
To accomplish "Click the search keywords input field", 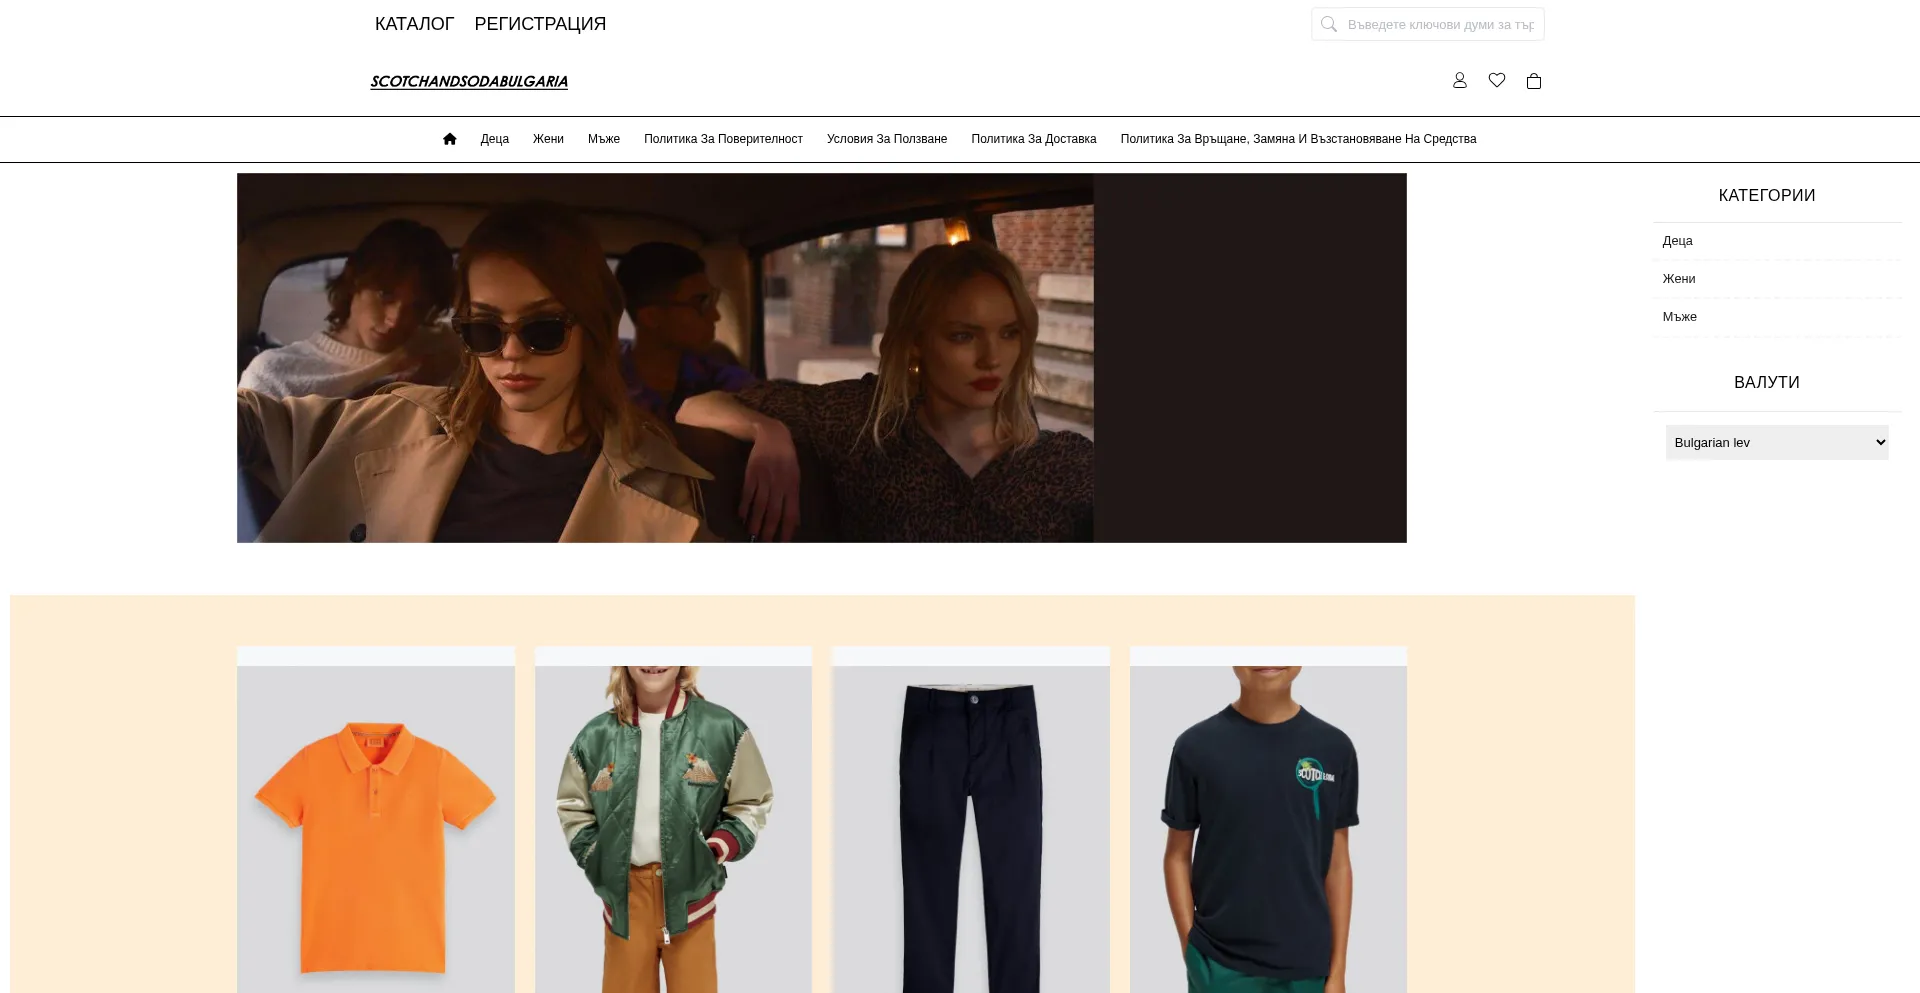I will click(1440, 24).
